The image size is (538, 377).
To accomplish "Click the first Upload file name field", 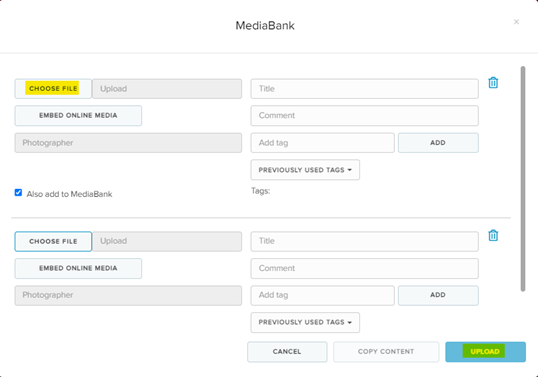I will point(167,89).
